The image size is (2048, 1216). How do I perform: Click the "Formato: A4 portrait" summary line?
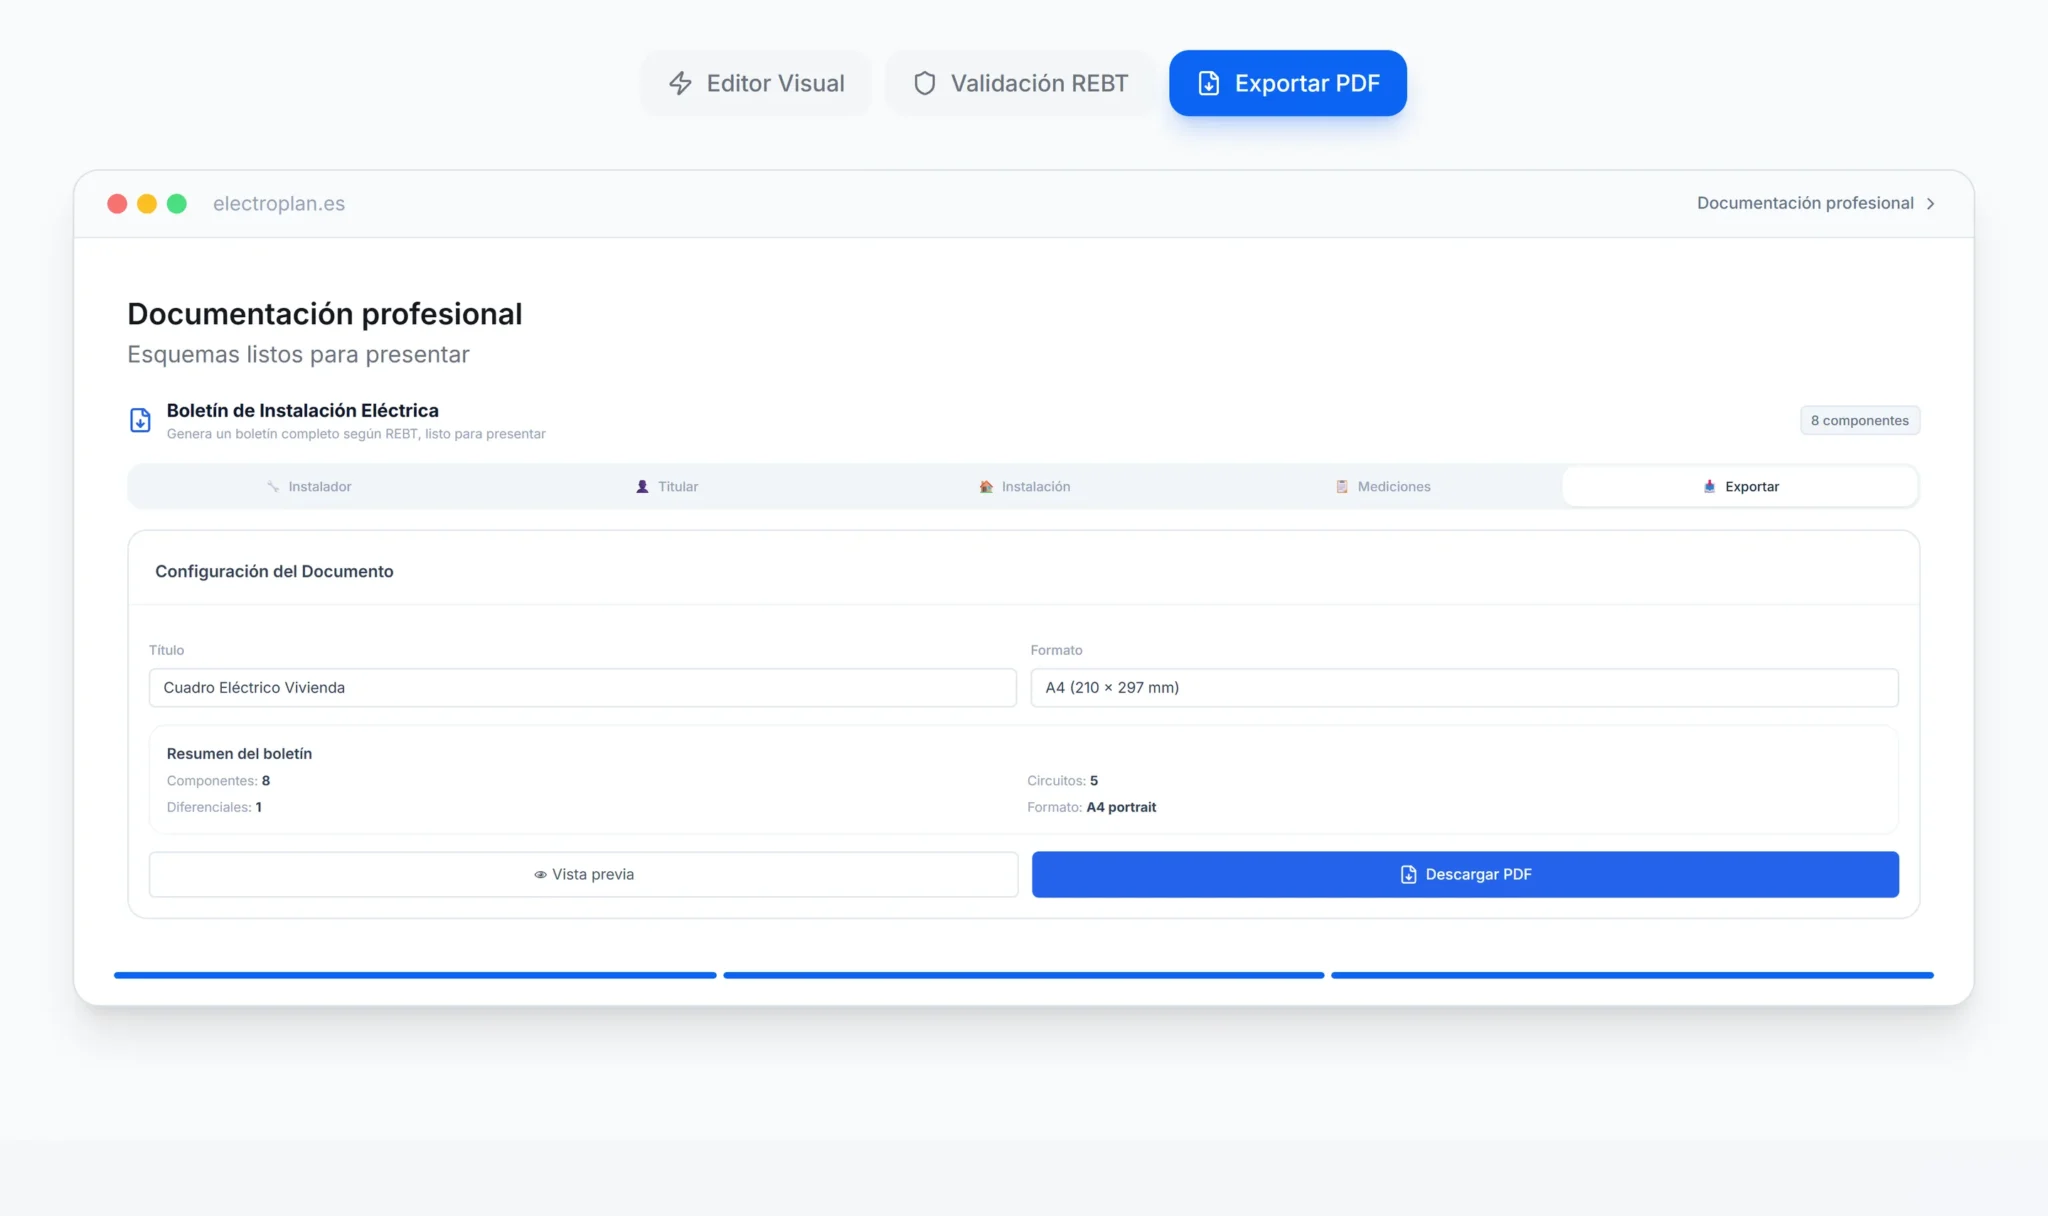tap(1091, 807)
